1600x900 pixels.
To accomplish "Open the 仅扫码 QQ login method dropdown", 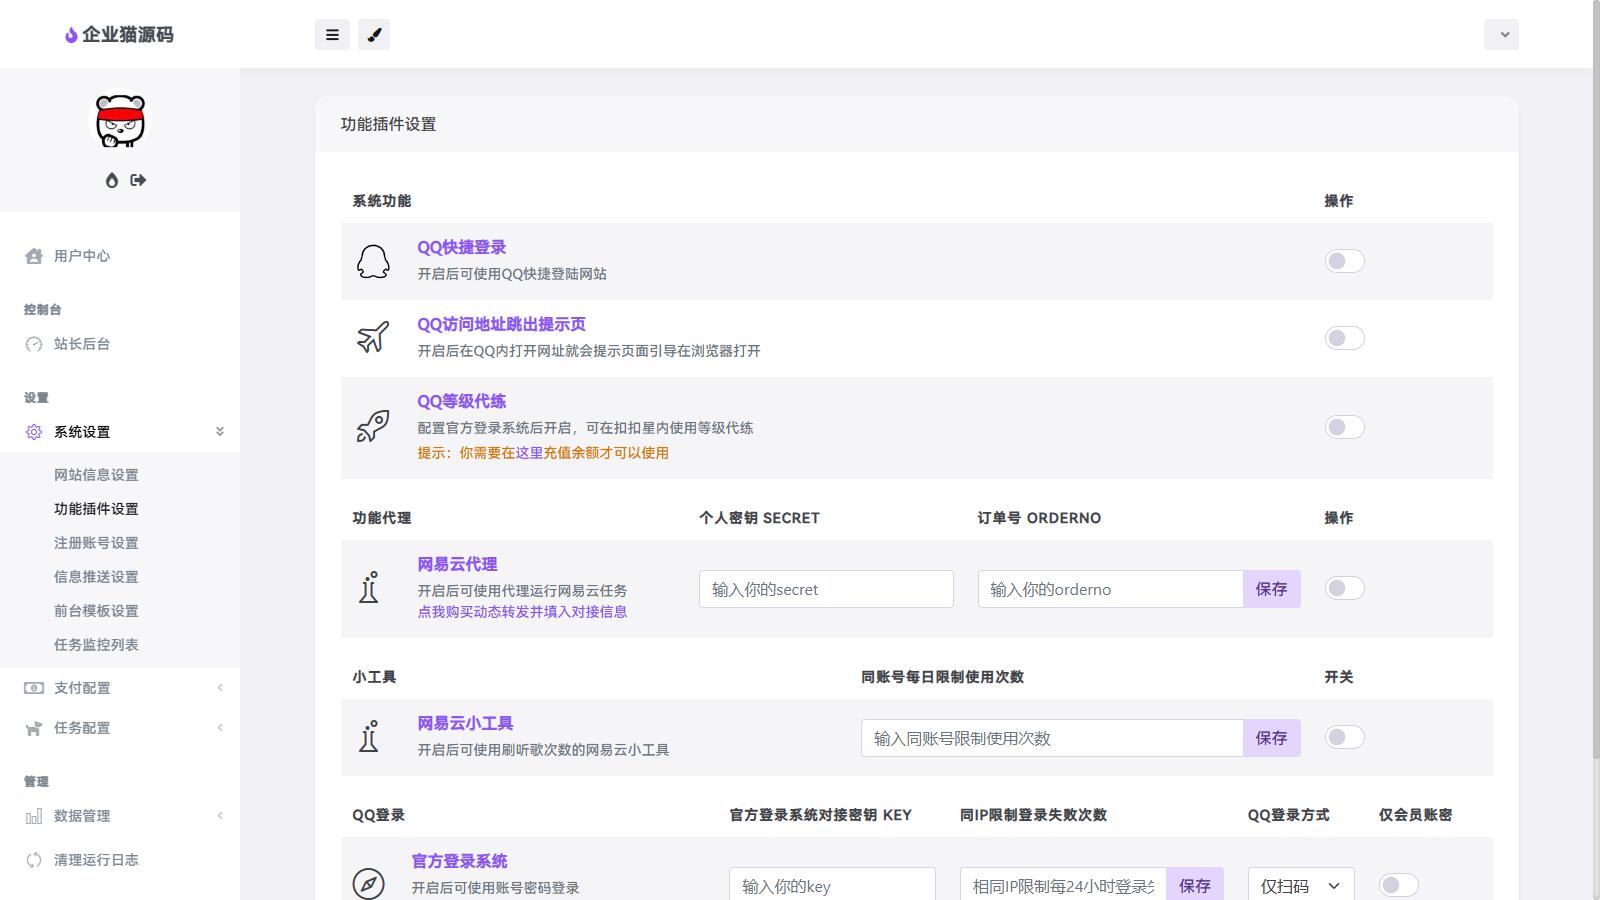I will (1300, 886).
